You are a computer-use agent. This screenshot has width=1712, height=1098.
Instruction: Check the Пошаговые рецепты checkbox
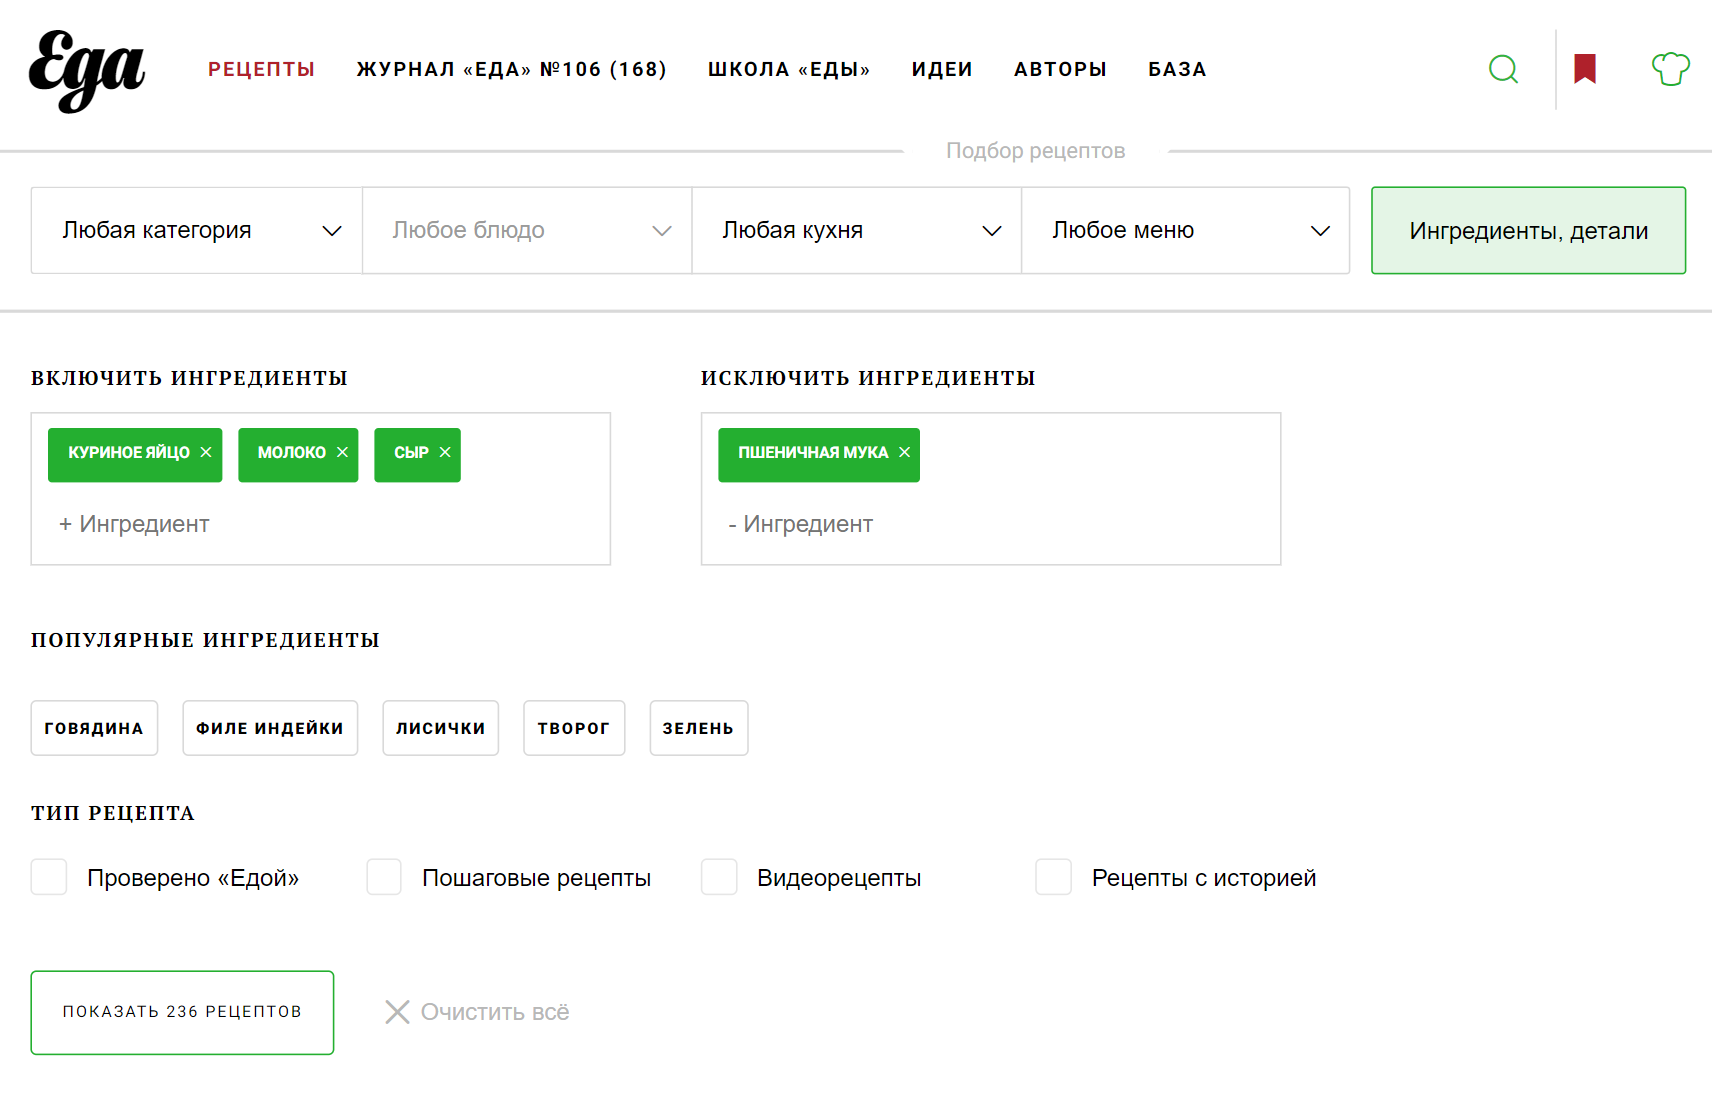tap(384, 877)
